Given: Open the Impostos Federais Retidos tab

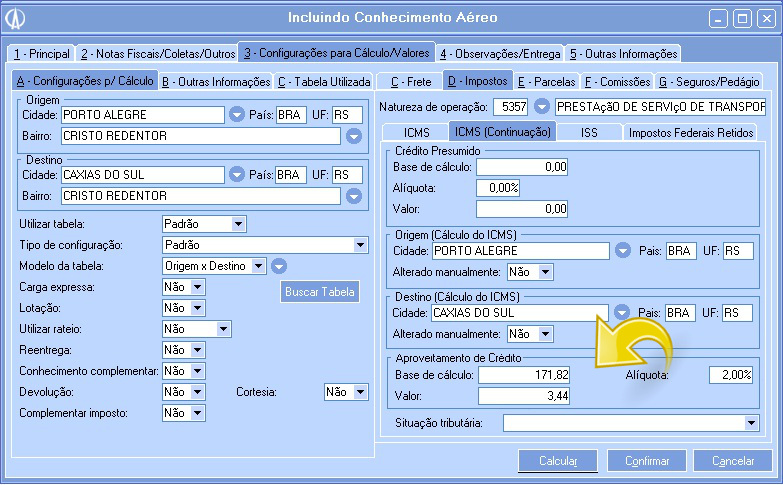Looking at the screenshot, I should point(691,132).
